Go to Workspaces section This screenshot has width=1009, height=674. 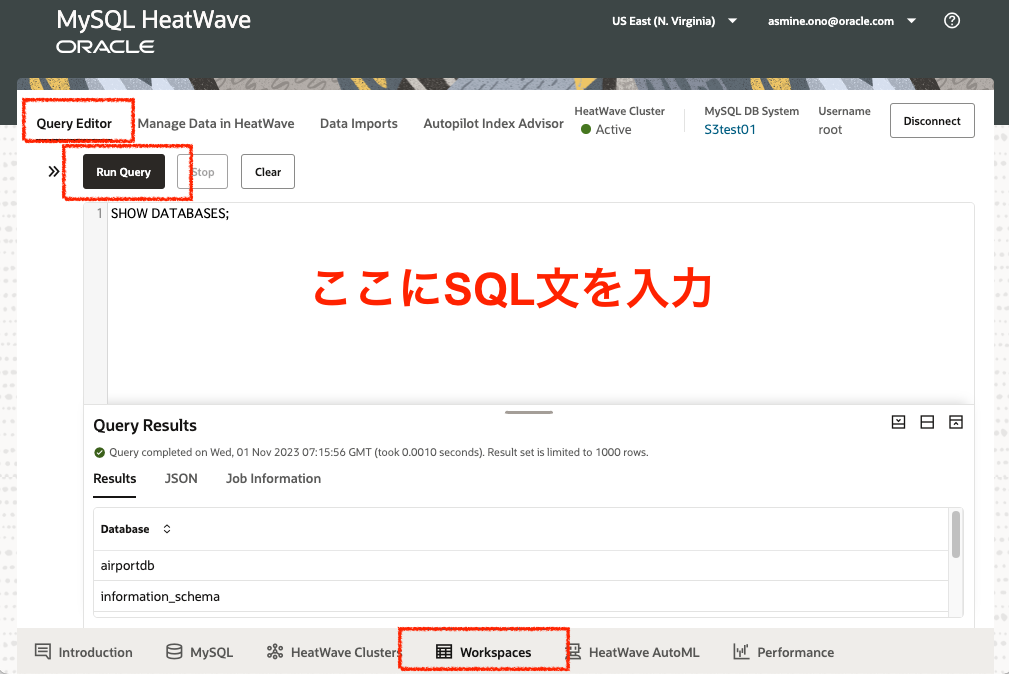pyautogui.click(x=495, y=652)
